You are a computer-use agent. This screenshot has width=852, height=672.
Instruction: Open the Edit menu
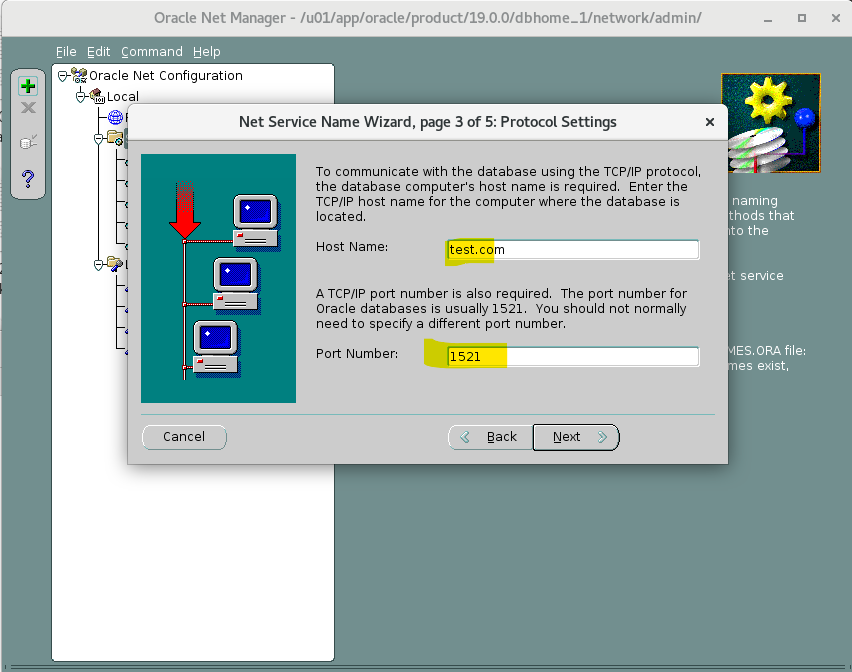[98, 52]
